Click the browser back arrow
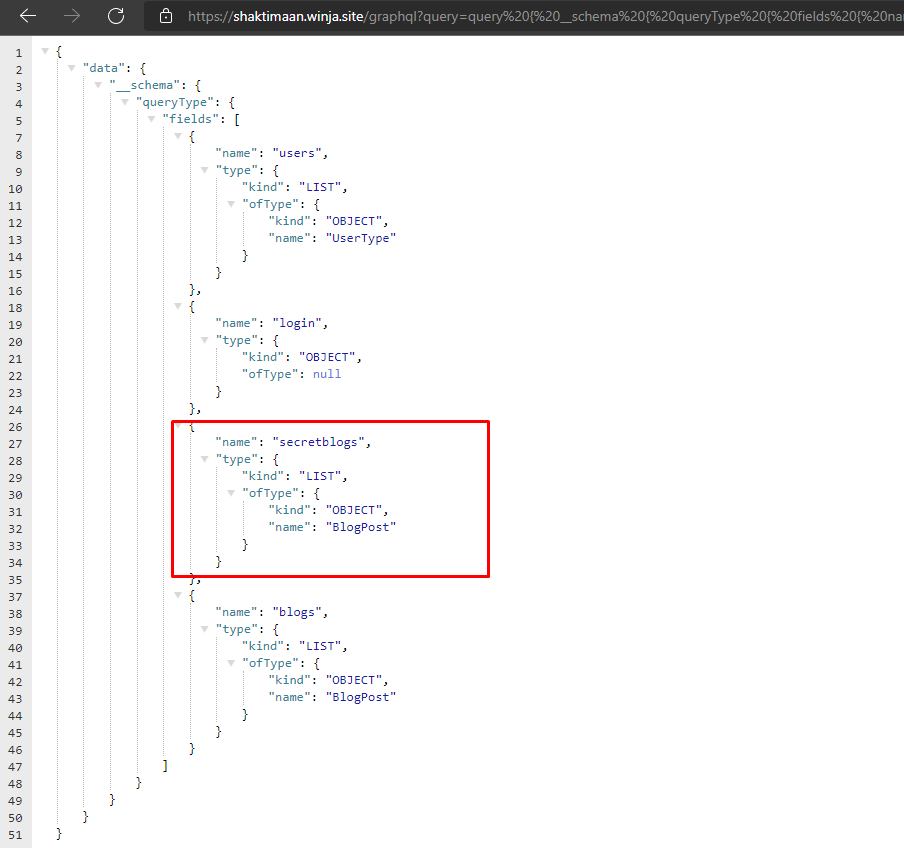The height and width of the screenshot is (850, 904). [28, 16]
